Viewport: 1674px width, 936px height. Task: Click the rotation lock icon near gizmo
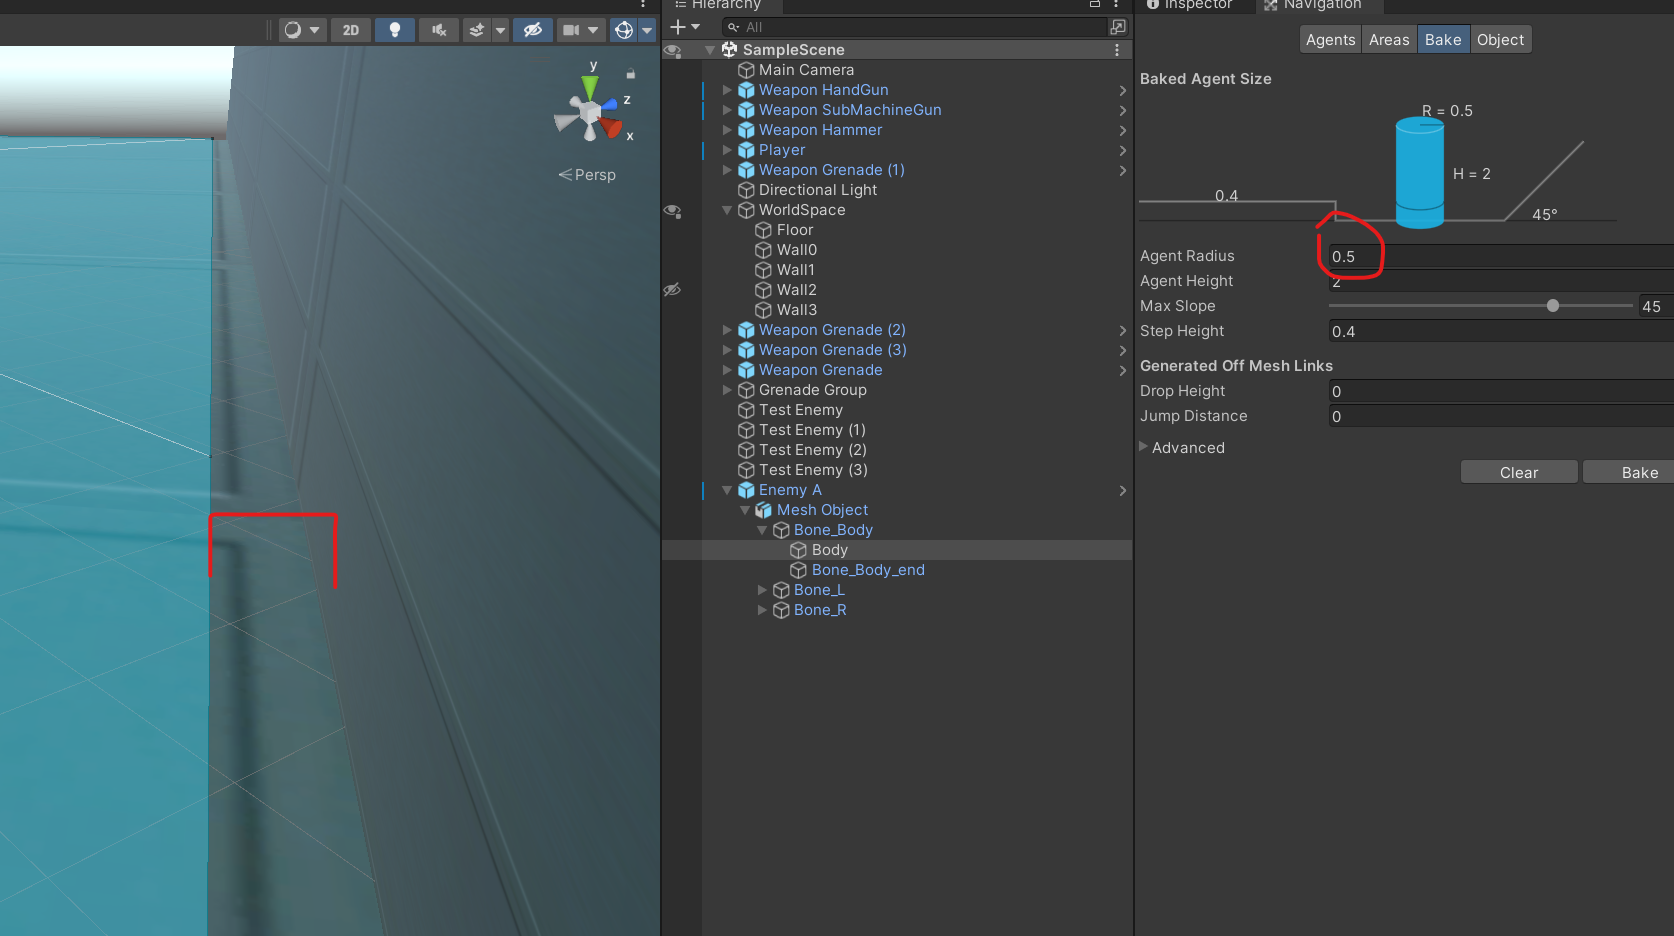[631, 74]
